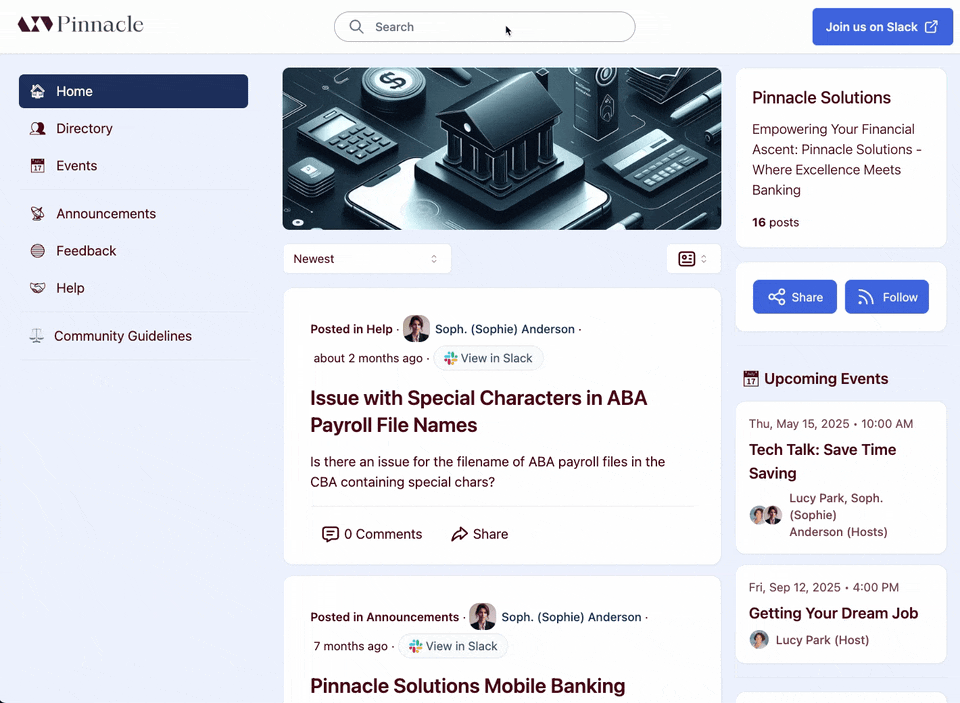
Task: Click the Events calendar icon in sidebar
Action: tap(38, 166)
